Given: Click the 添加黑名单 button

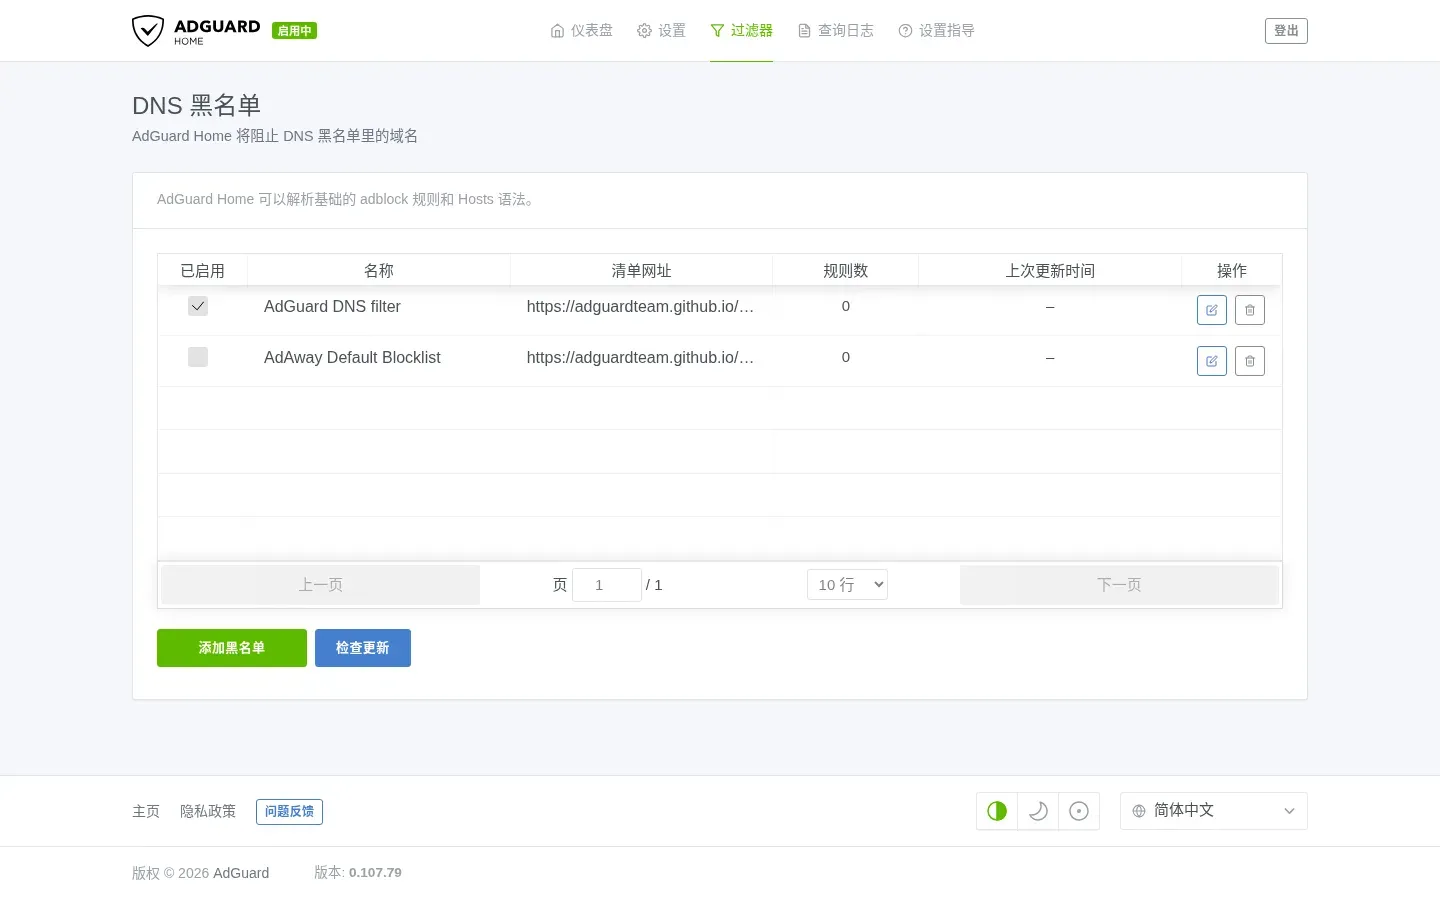Looking at the screenshot, I should coord(232,648).
